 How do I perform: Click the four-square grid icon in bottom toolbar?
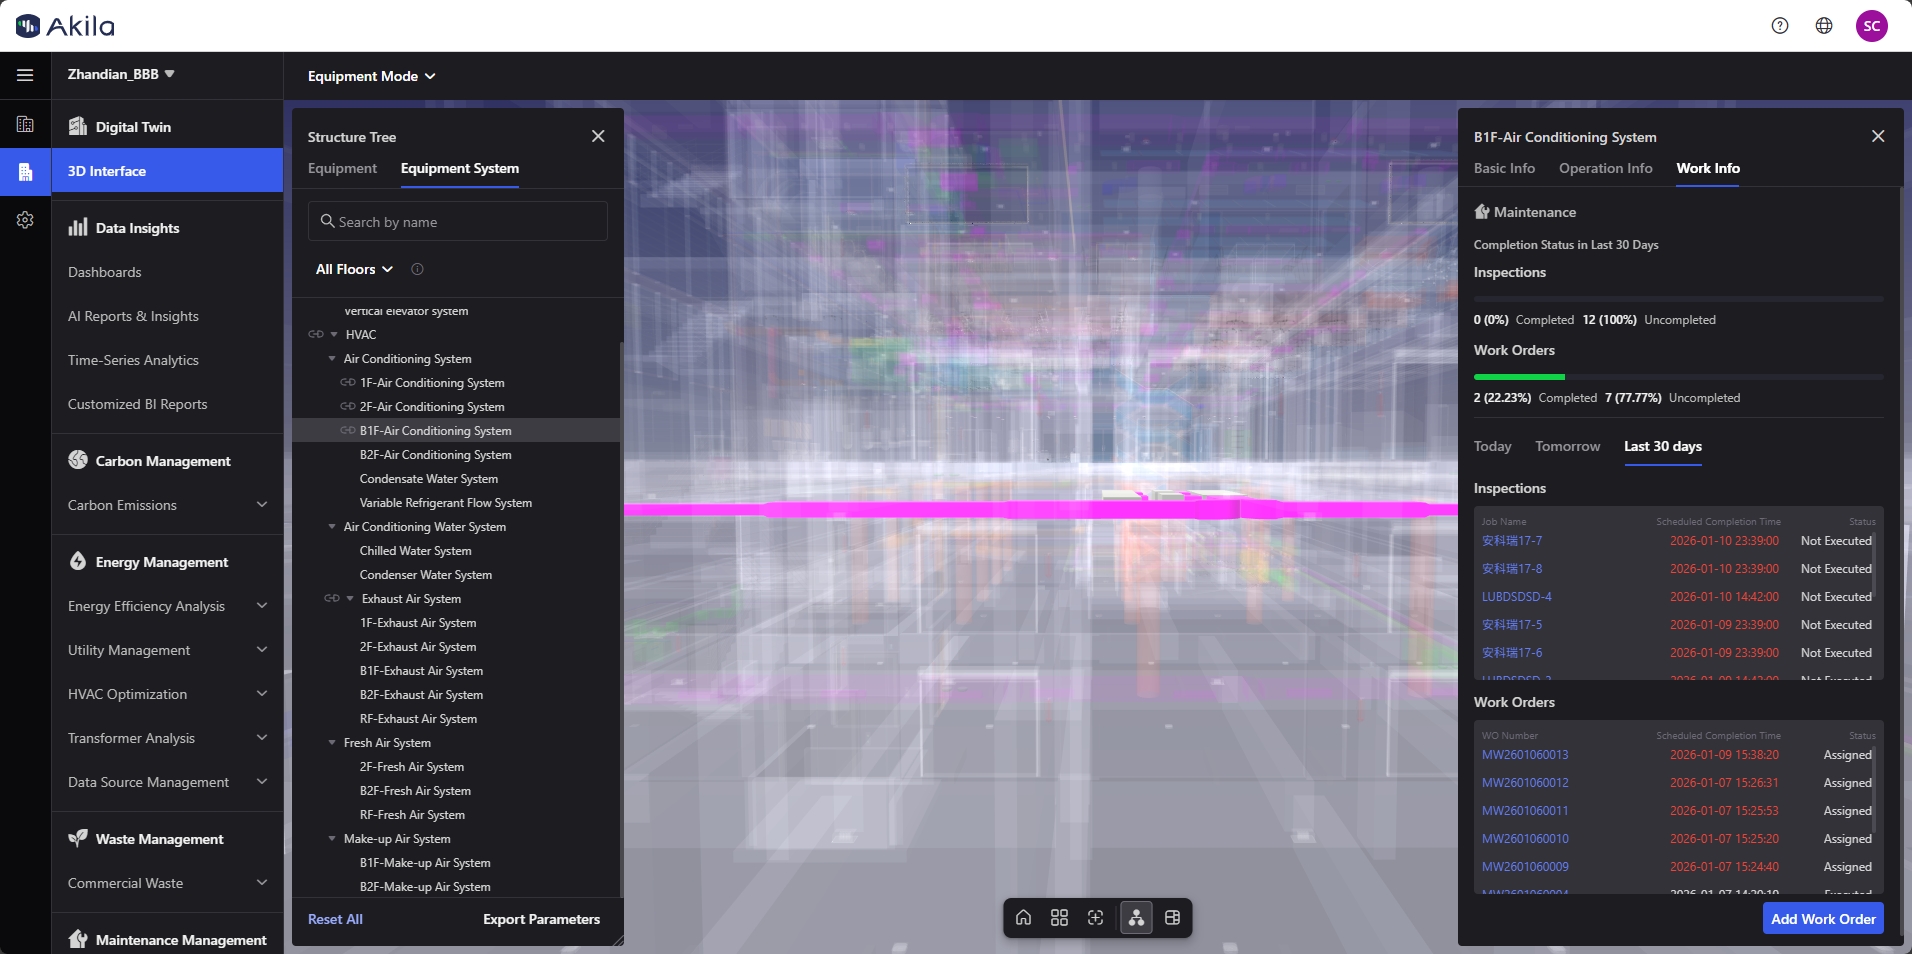1059,918
